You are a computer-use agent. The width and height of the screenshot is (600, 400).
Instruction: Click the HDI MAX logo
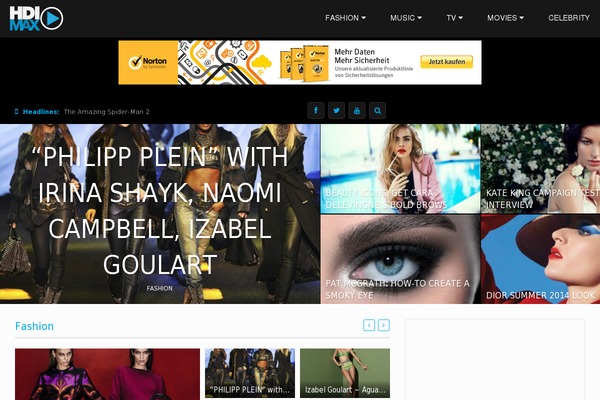(36, 18)
